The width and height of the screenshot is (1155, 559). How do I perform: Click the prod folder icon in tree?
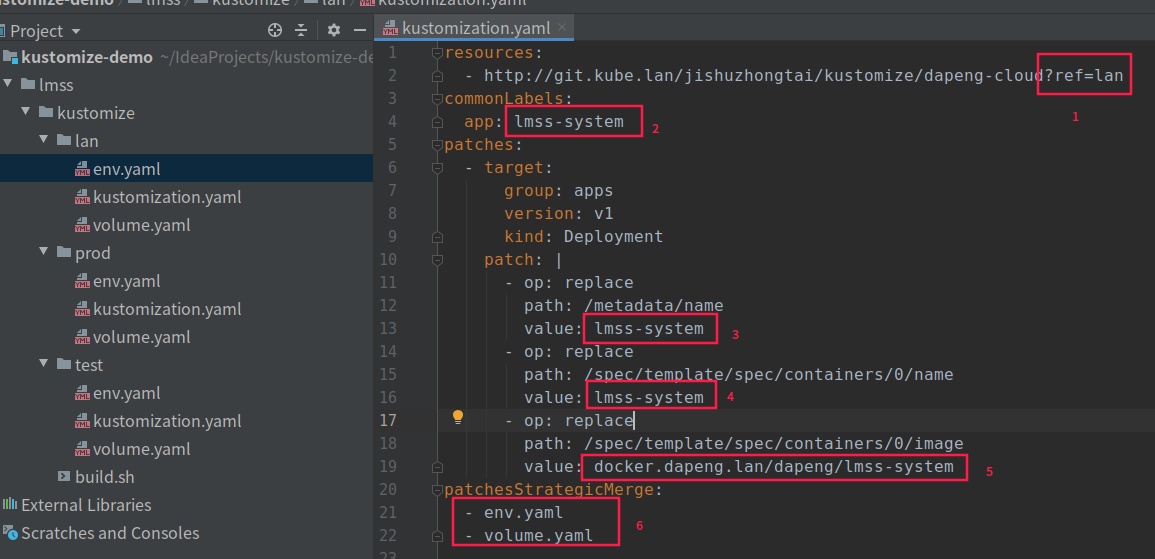(x=63, y=252)
